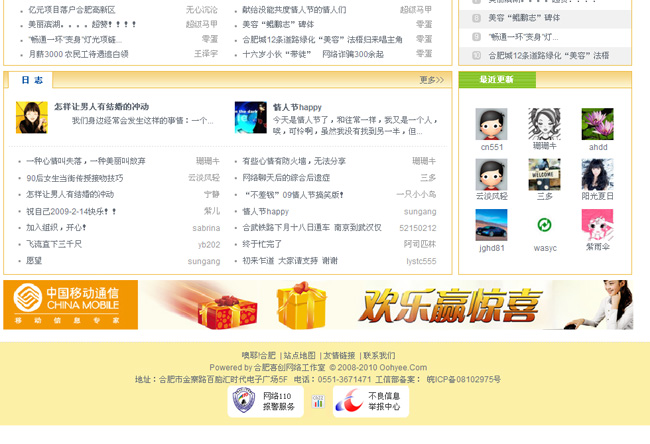Click the dark blue thumbnail beside 情人节happy
This screenshot has width=650, height=444.
click(250, 118)
